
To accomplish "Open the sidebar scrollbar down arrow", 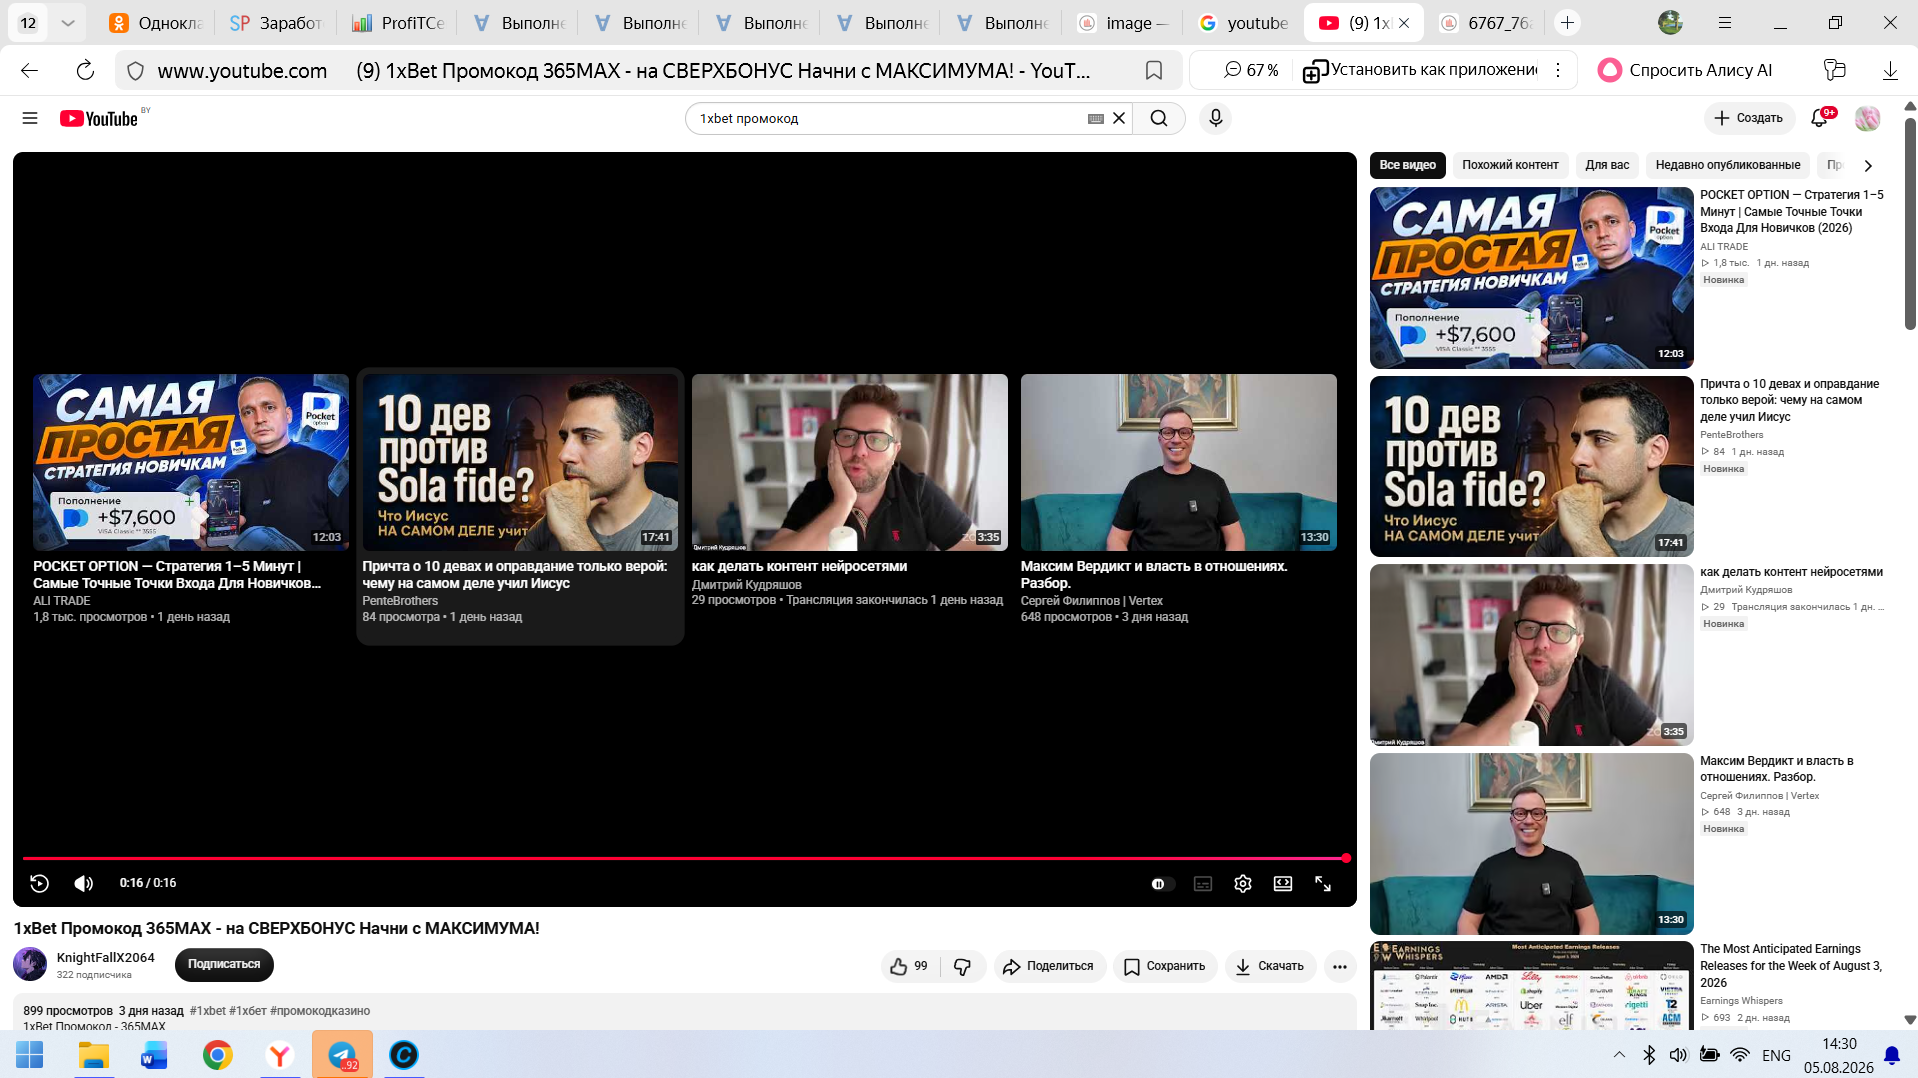I will point(1910,1020).
